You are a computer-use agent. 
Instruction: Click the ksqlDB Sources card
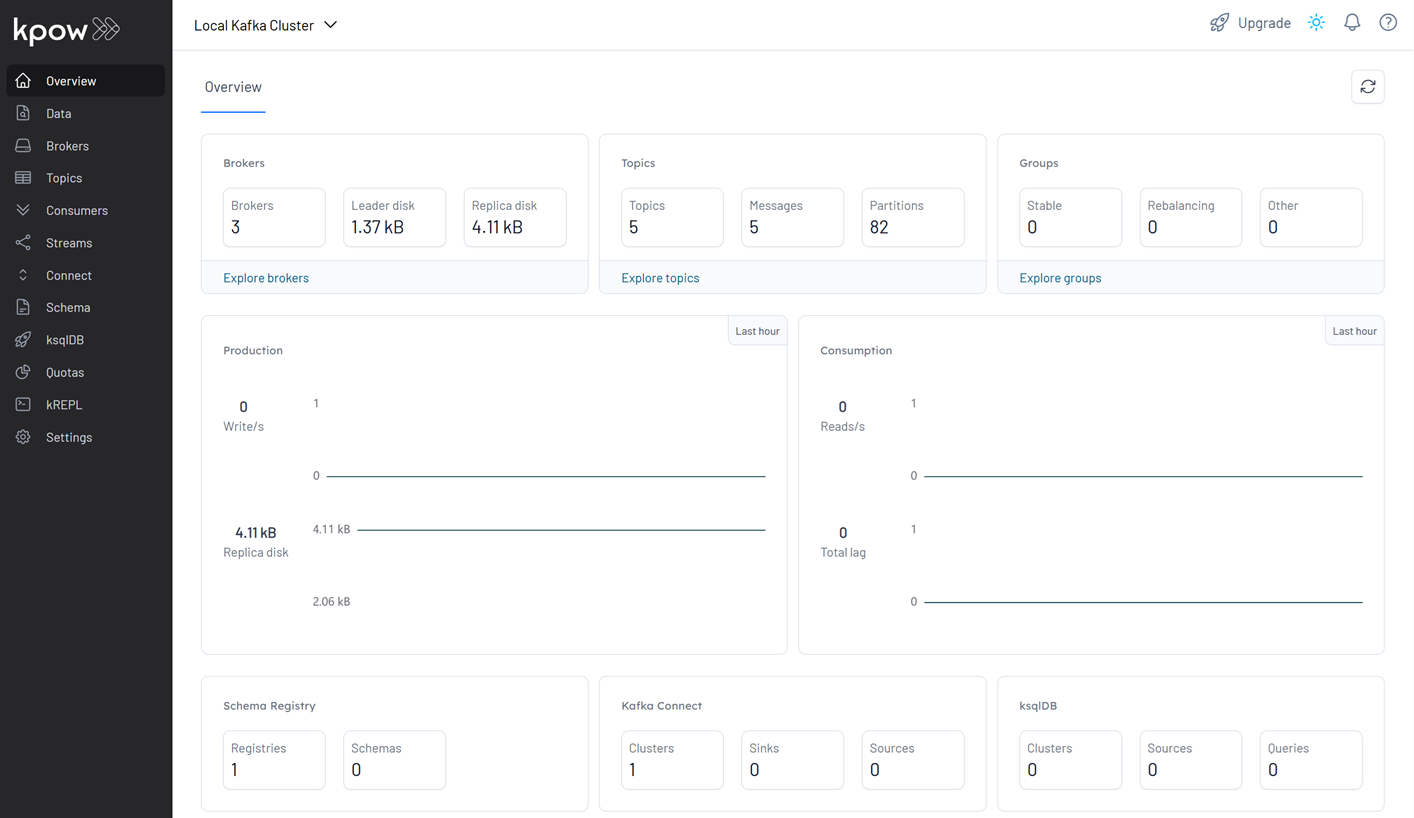[x=1191, y=760]
